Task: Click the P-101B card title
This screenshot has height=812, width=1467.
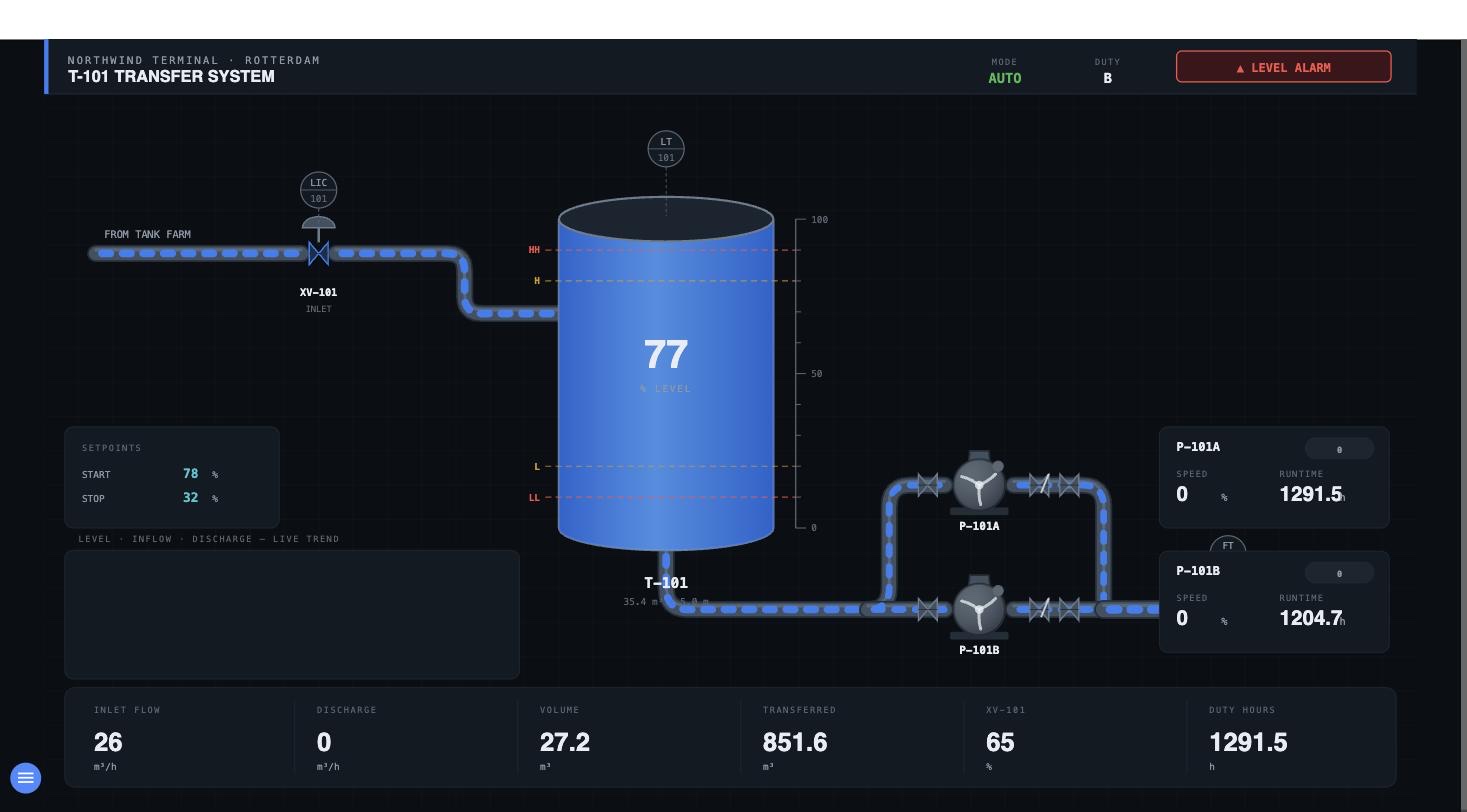Action: point(1198,571)
